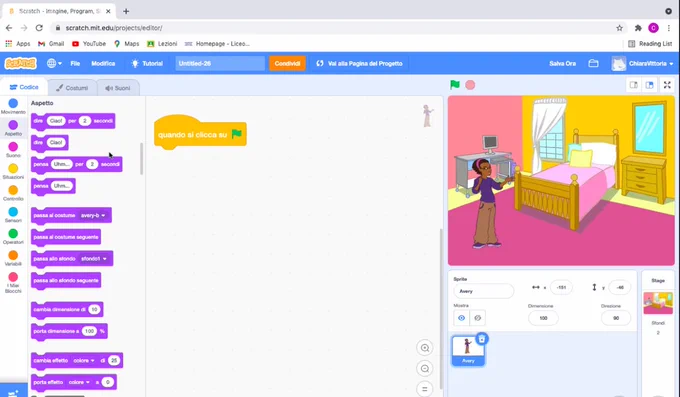680x397 pixels.
Task: Open the Modifica menu
Action: tap(103, 63)
